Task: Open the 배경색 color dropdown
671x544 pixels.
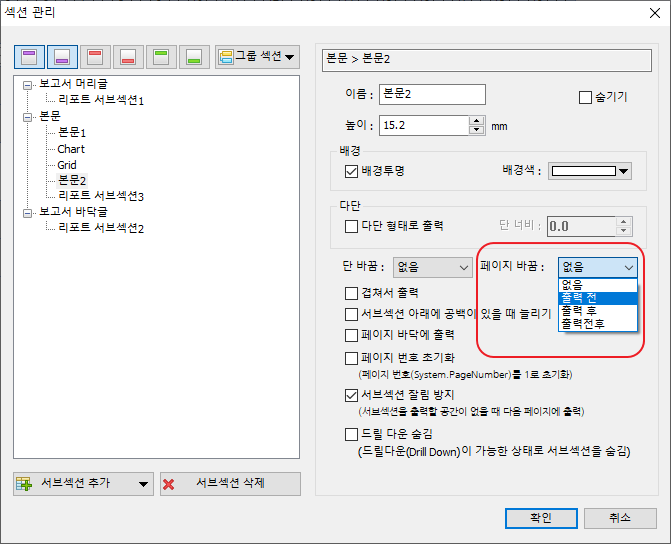Action: [x=590, y=171]
